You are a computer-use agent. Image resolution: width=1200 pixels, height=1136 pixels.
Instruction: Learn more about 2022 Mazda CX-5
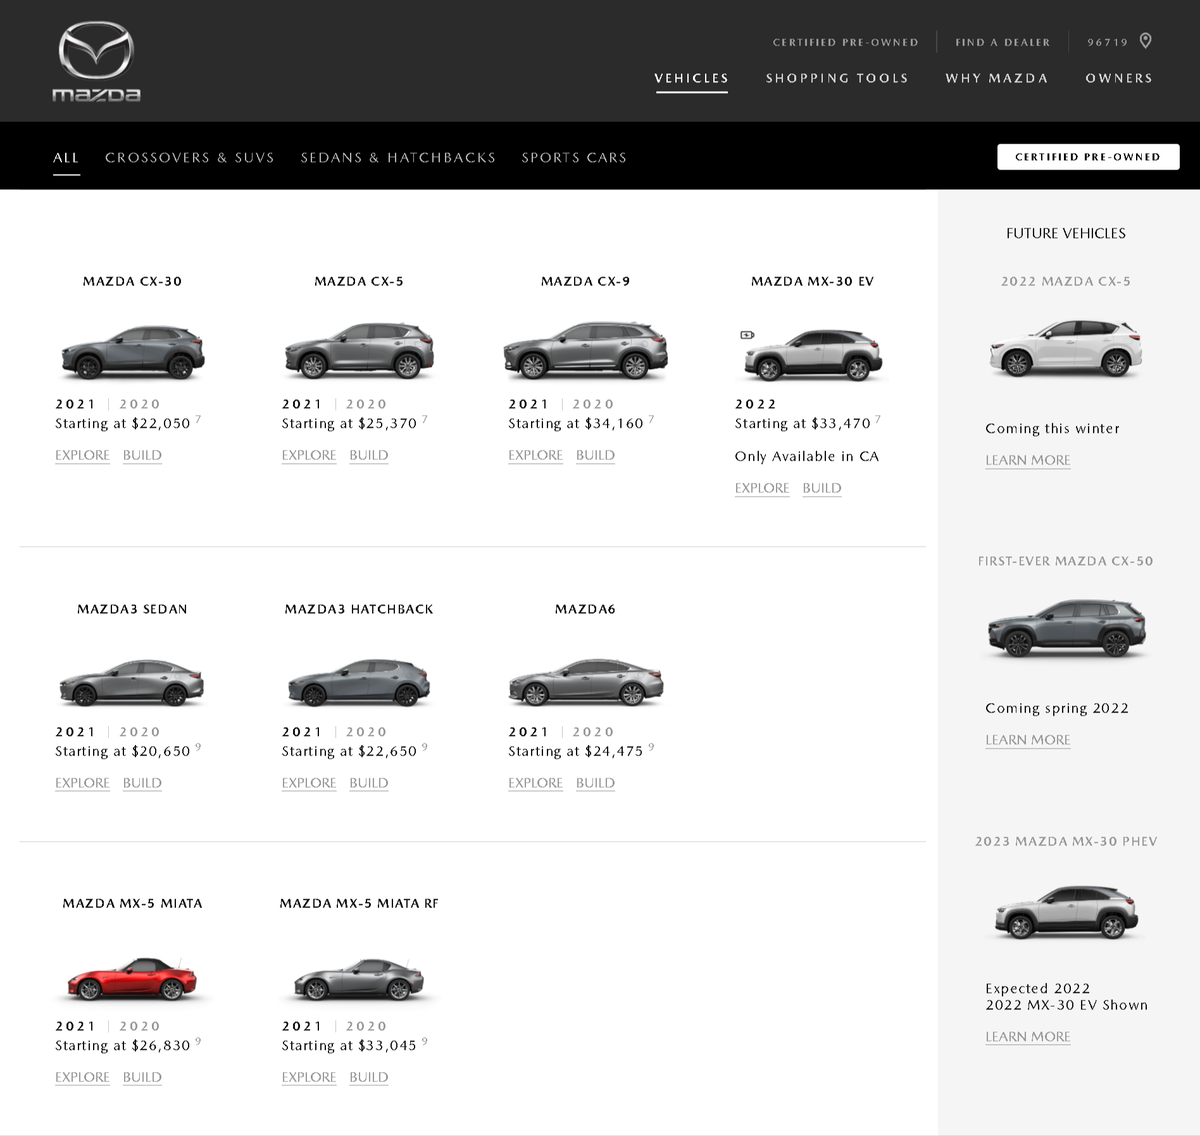(1028, 460)
